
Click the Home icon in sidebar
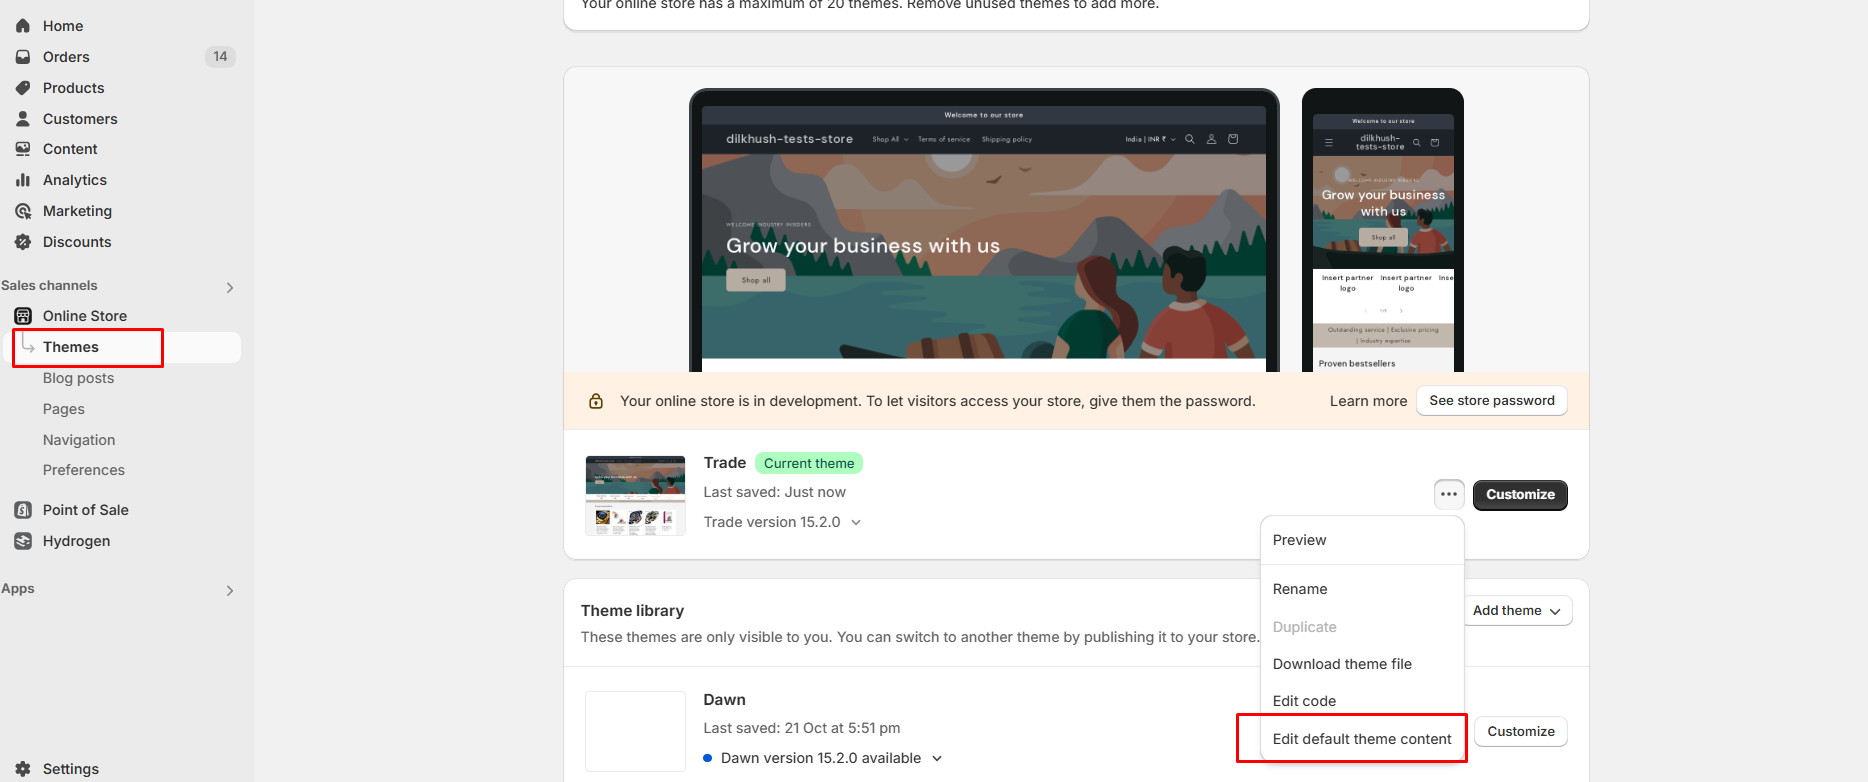click(x=23, y=26)
